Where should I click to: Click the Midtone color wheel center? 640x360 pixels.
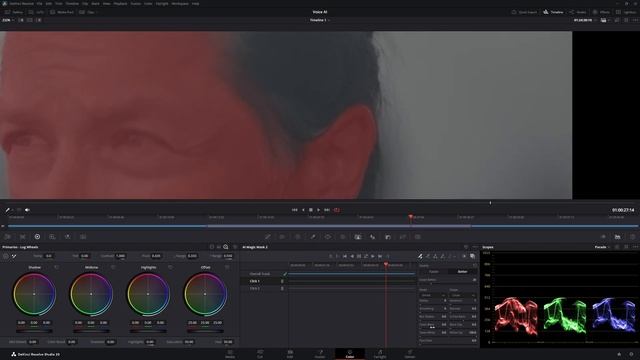91,294
